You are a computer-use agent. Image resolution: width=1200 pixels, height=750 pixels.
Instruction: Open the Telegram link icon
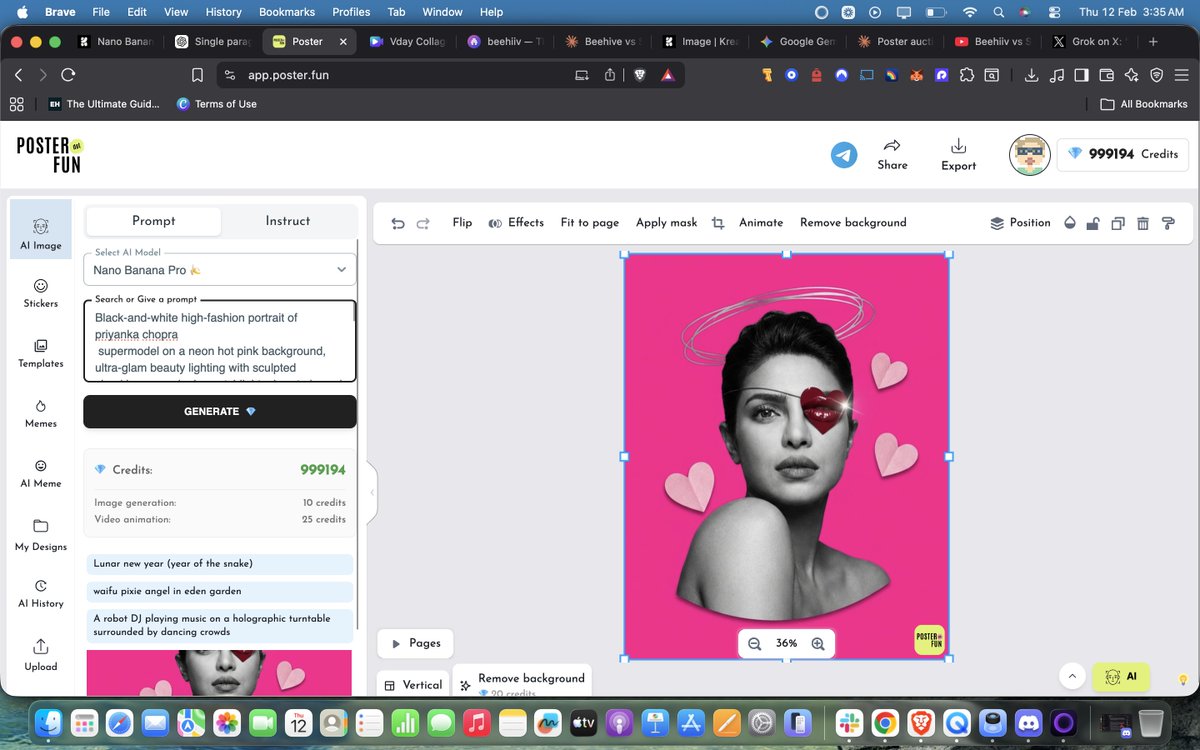(x=844, y=155)
